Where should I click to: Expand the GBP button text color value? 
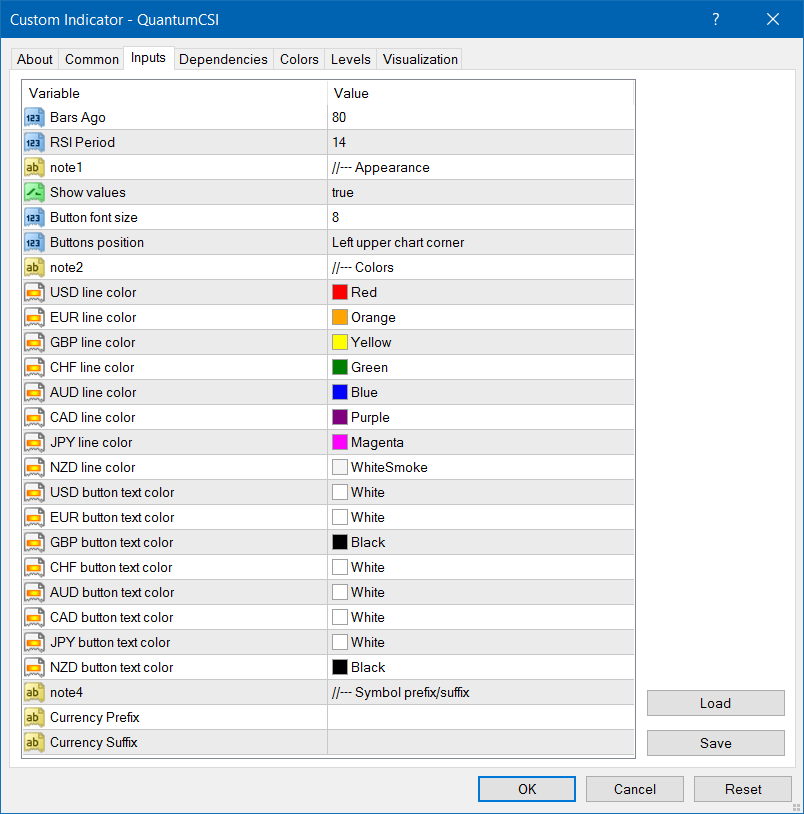click(x=480, y=542)
